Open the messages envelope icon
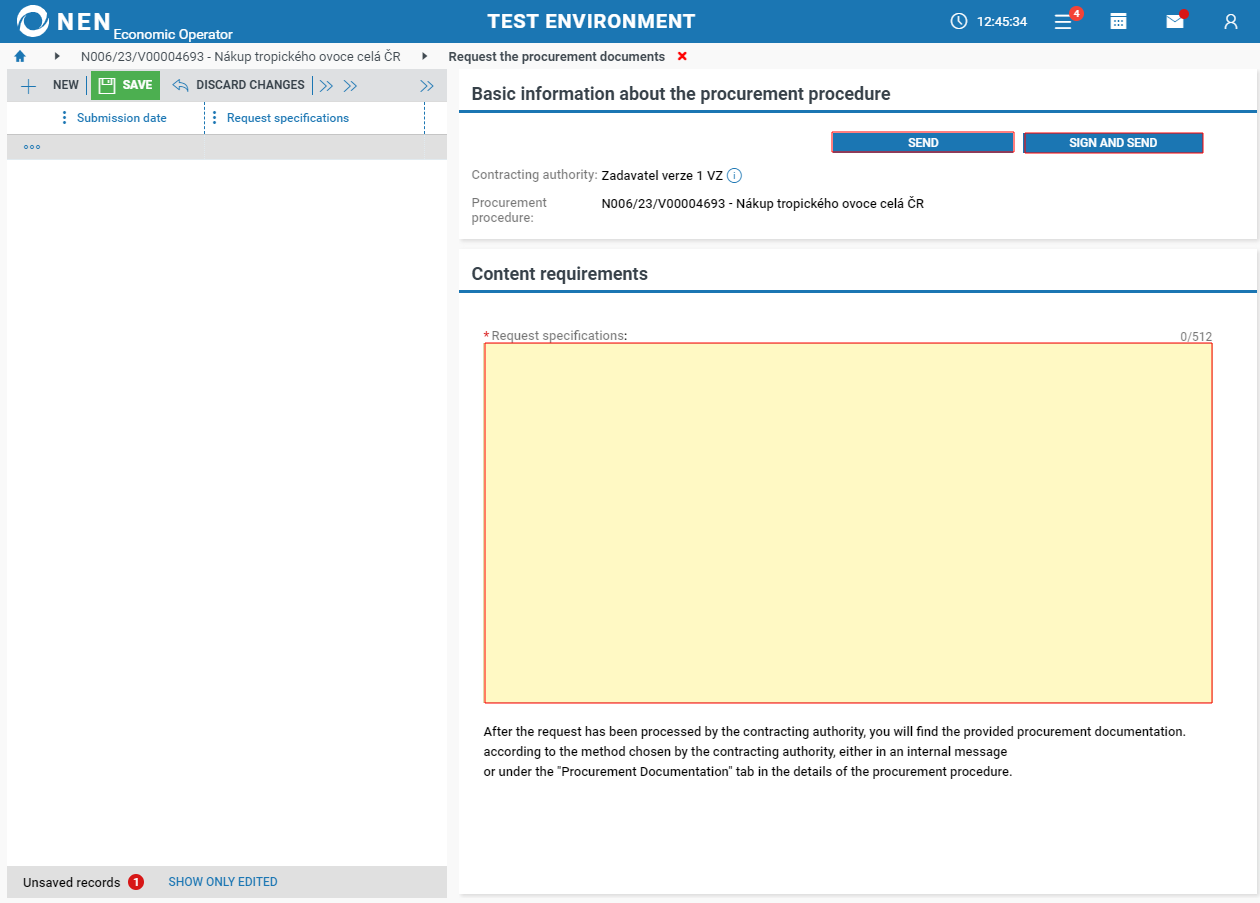 1175,21
